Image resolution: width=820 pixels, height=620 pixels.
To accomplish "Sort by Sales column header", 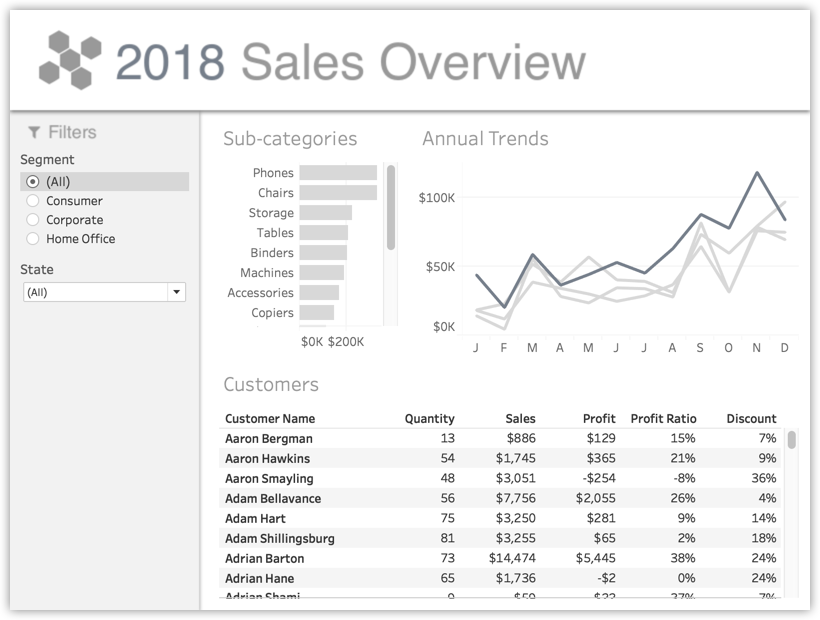I will tap(520, 419).
